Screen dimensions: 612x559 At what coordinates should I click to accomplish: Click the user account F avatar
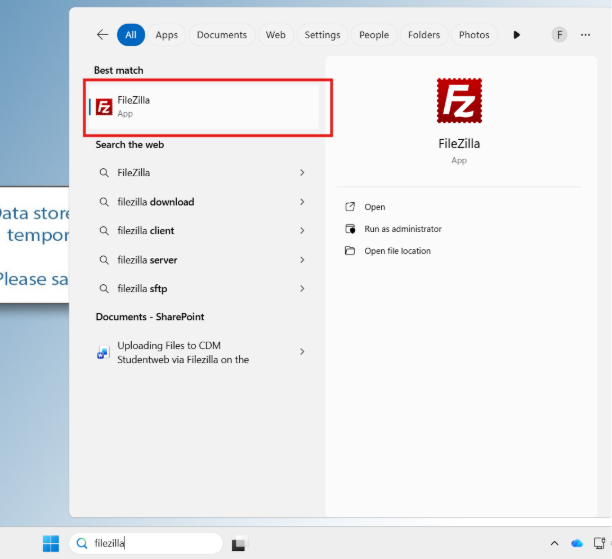pyautogui.click(x=559, y=34)
